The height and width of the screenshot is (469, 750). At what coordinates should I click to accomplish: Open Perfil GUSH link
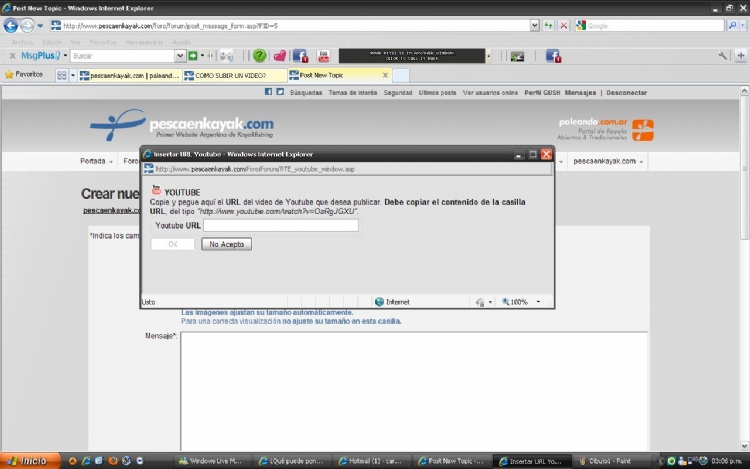(542, 93)
